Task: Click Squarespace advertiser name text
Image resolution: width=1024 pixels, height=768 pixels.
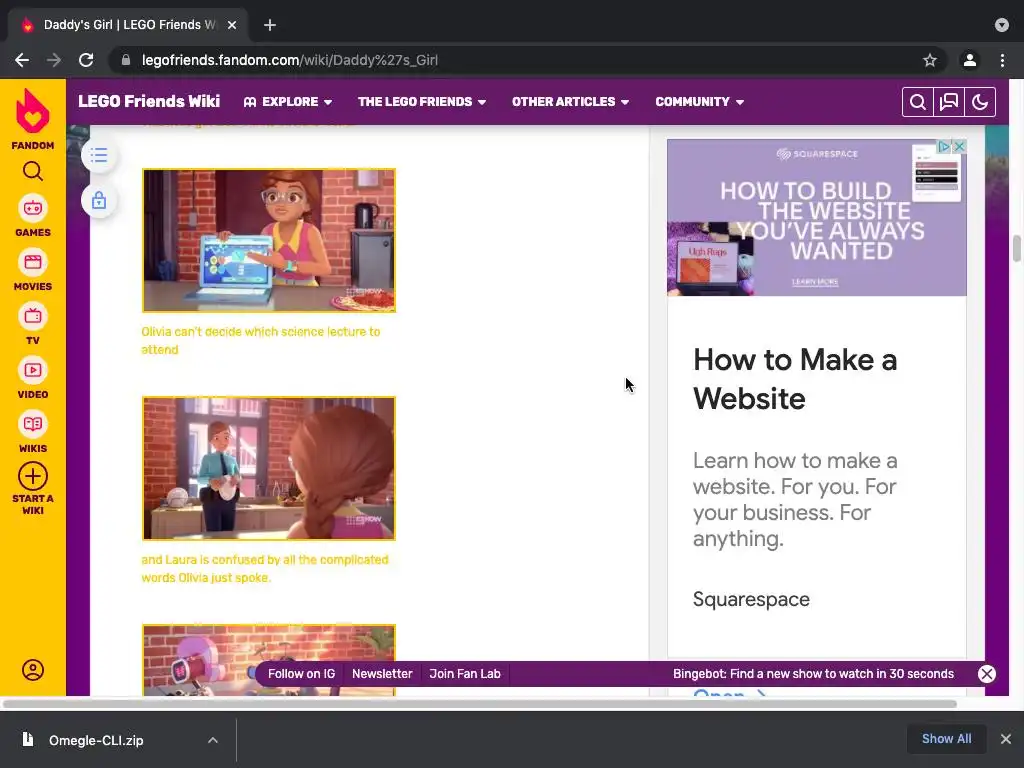Action: coord(751,599)
